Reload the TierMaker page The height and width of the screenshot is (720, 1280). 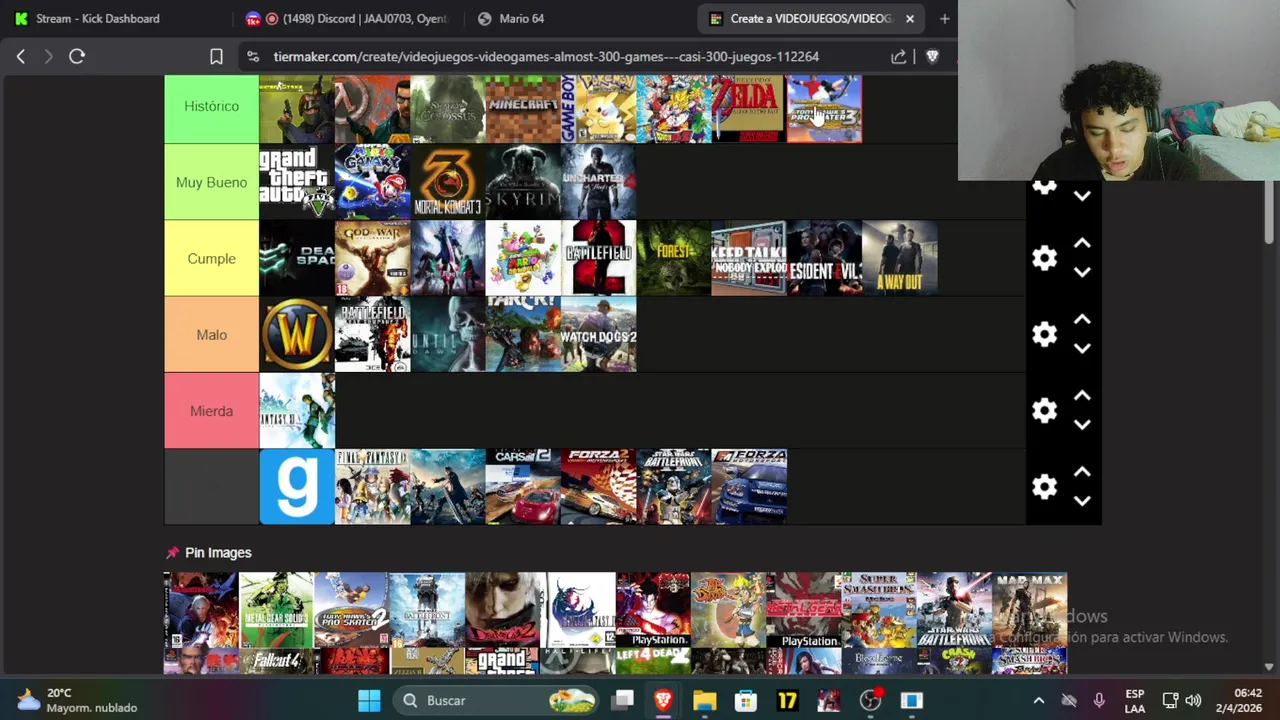pyautogui.click(x=77, y=57)
